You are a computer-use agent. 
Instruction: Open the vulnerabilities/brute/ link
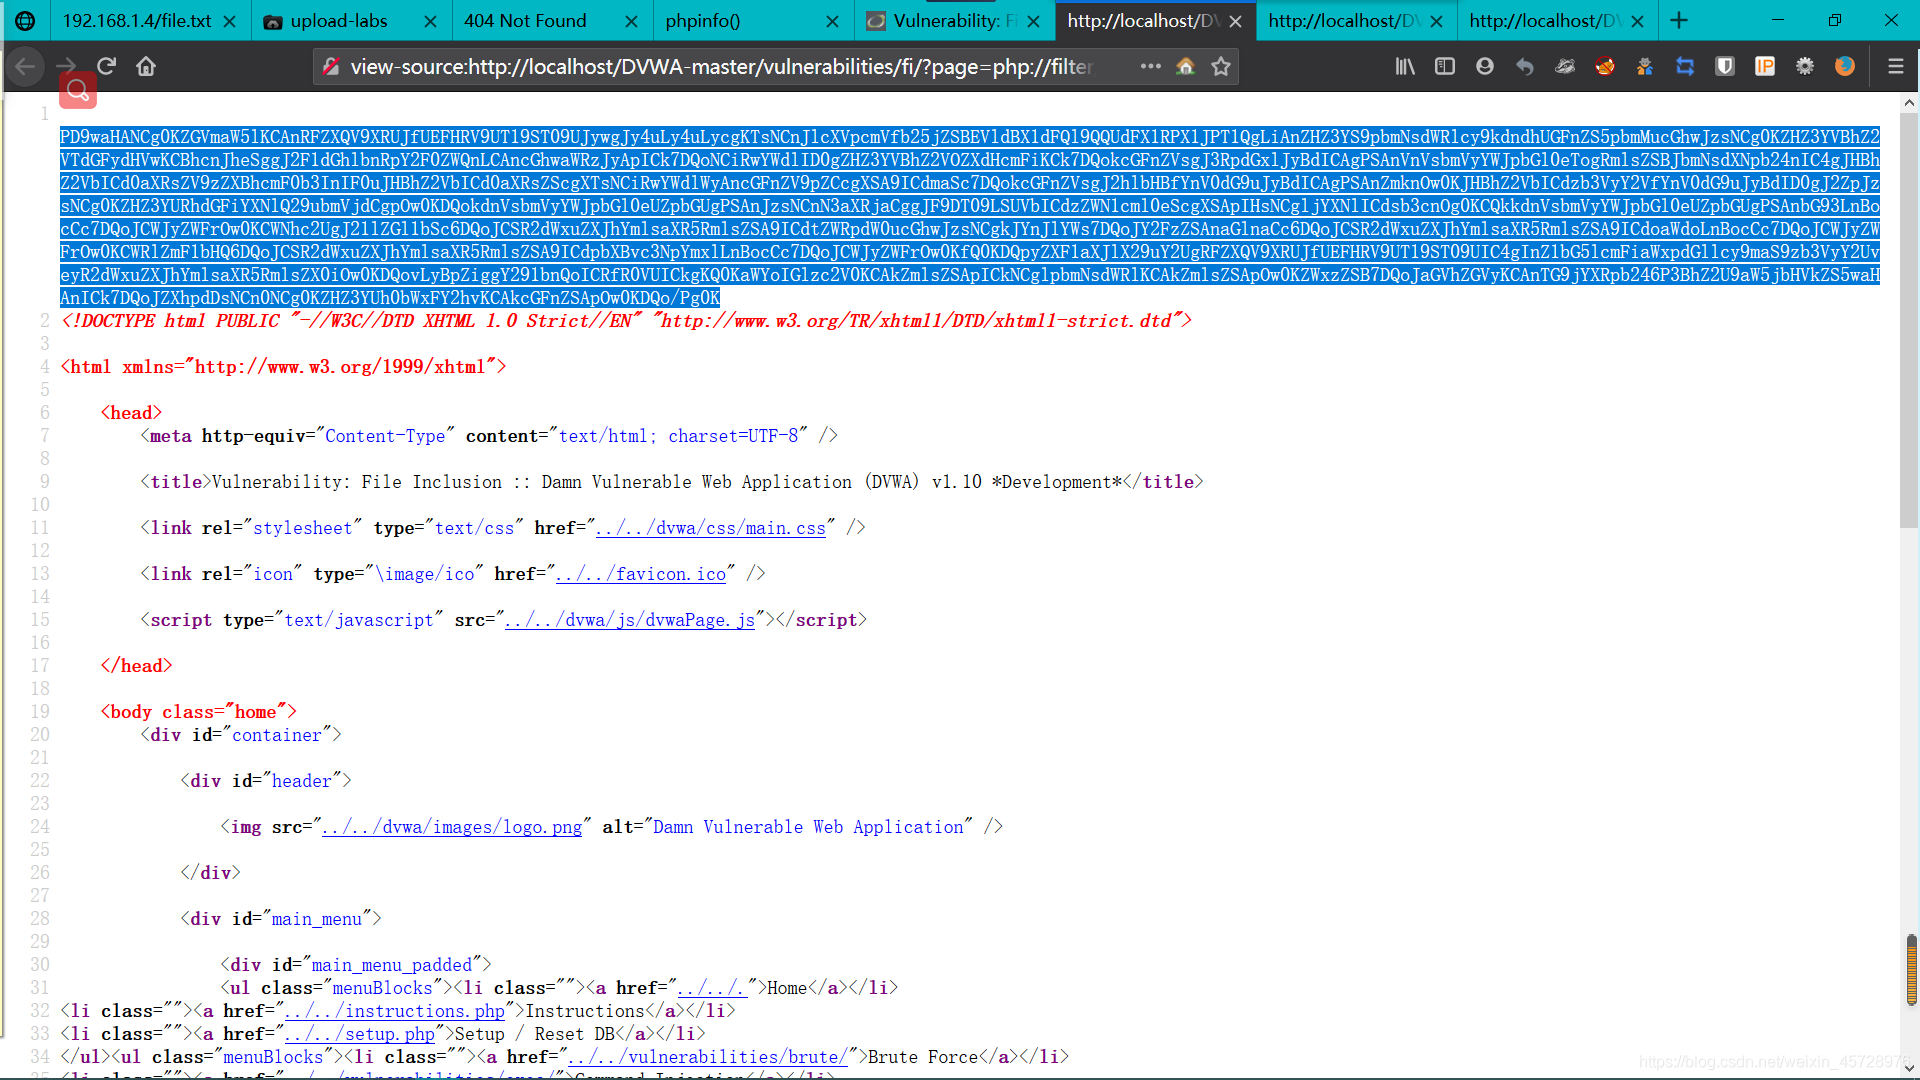click(x=708, y=1057)
